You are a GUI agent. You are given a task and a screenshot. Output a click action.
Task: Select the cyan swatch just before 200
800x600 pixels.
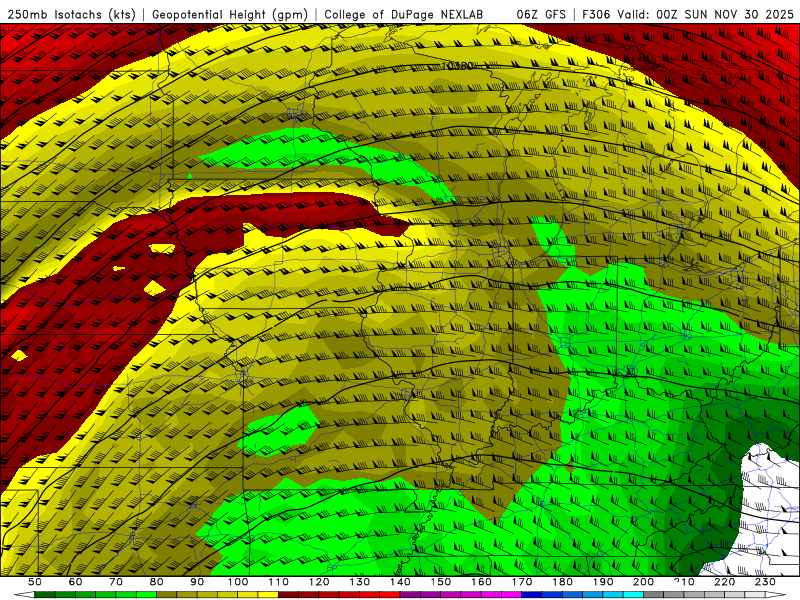[x=633, y=595]
